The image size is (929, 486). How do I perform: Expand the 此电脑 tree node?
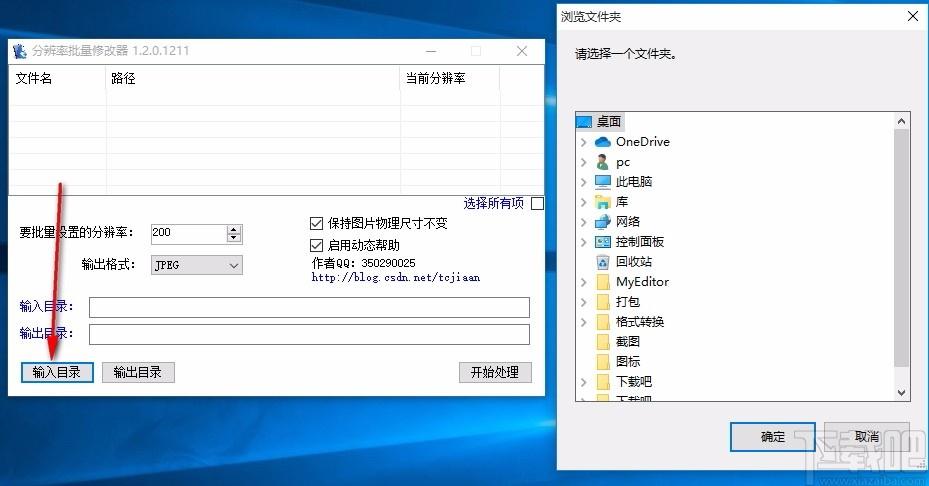pyautogui.click(x=584, y=181)
